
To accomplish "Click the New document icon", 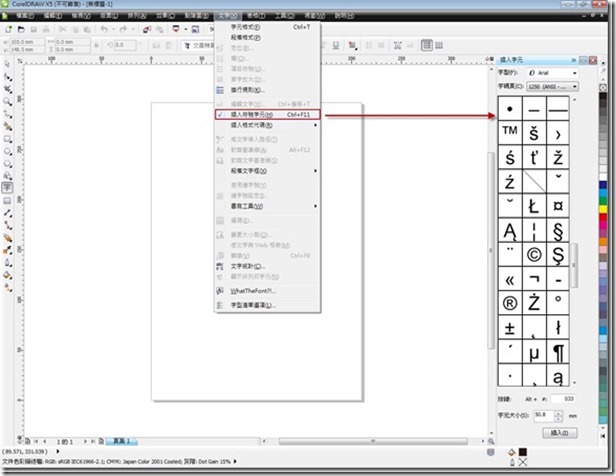I will [8, 29].
